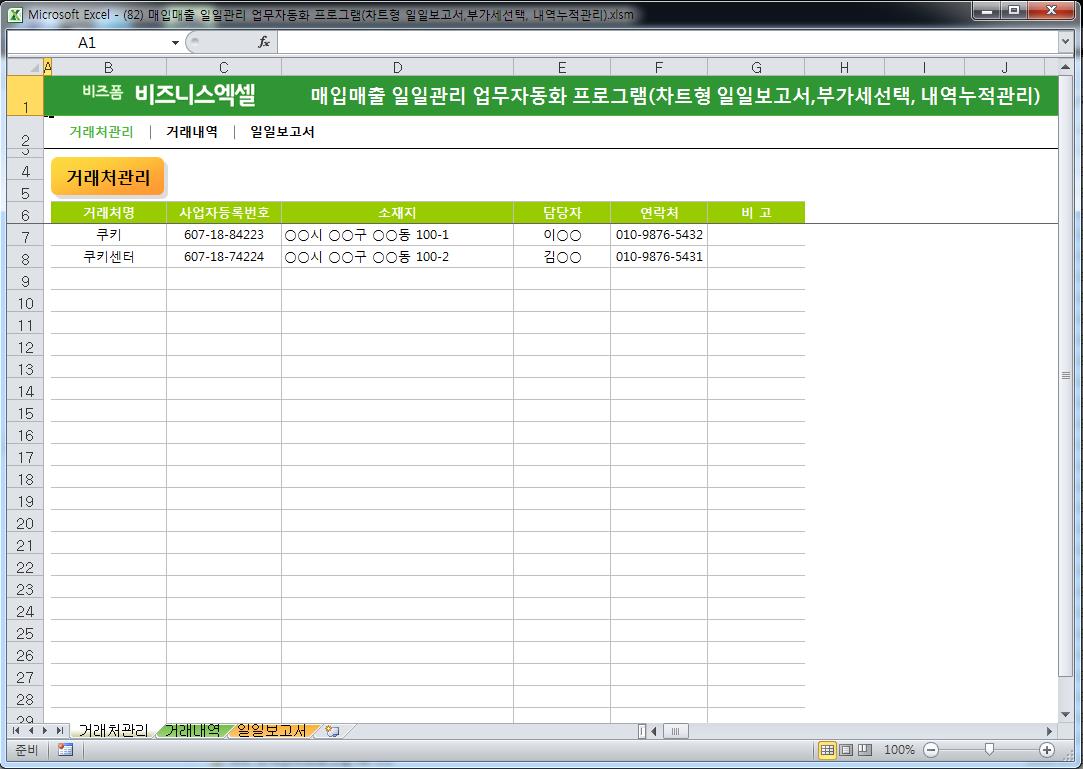Click the insert new worksheet icon
This screenshot has height=769, width=1083.
[332, 731]
